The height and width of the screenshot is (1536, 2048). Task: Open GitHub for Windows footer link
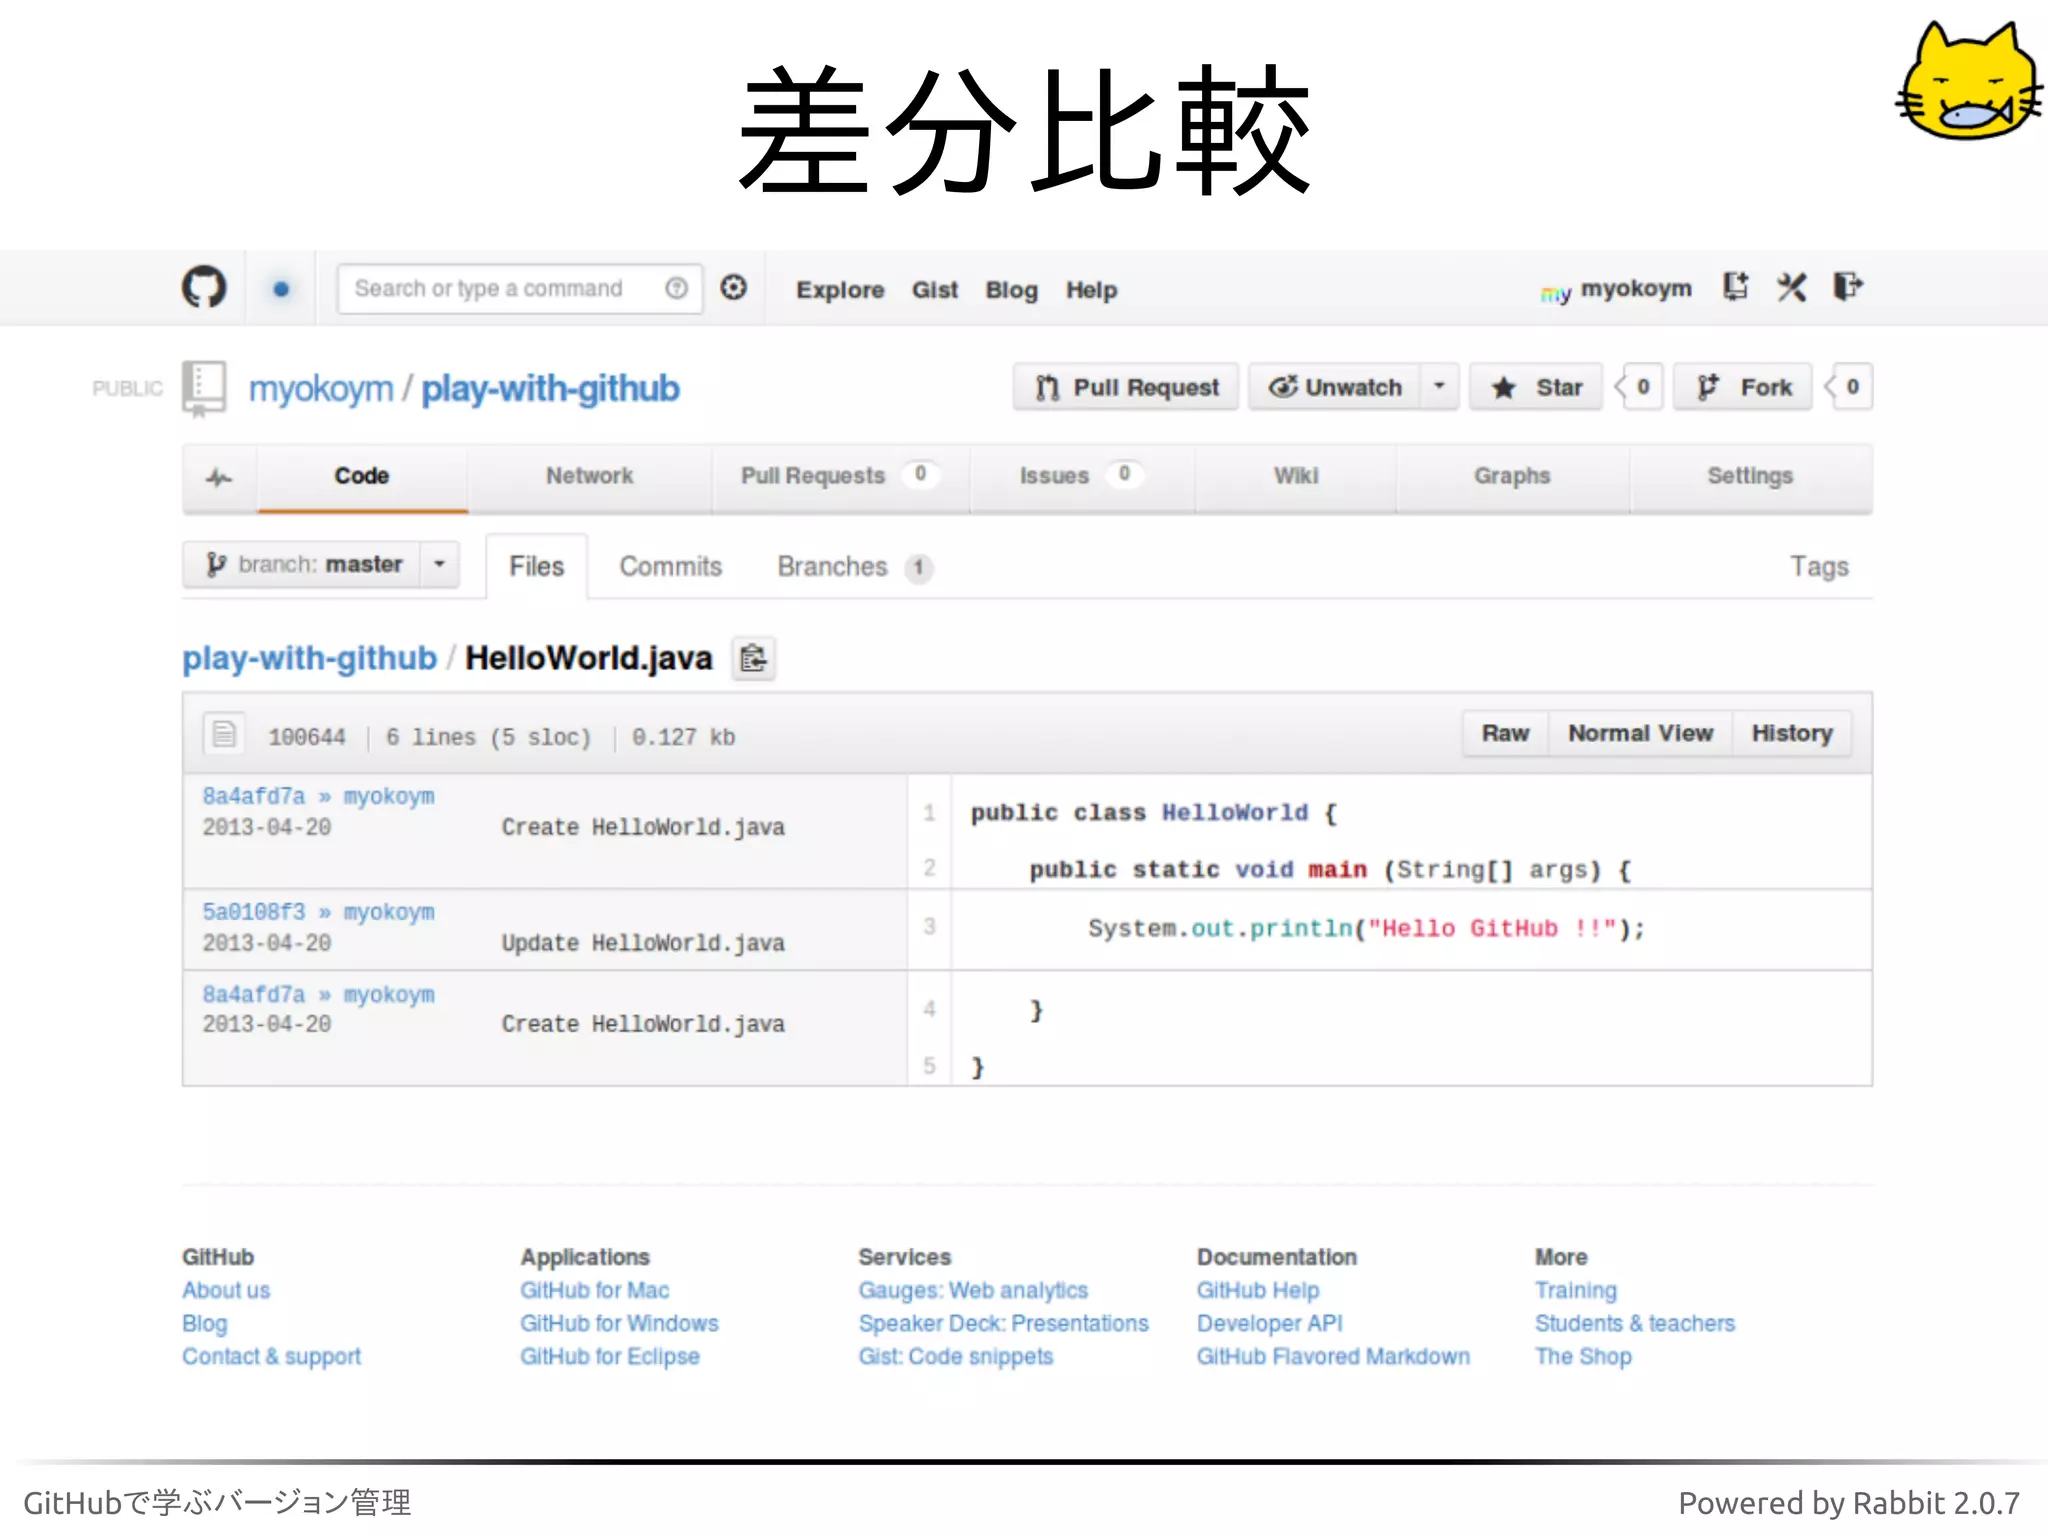pyautogui.click(x=619, y=1324)
